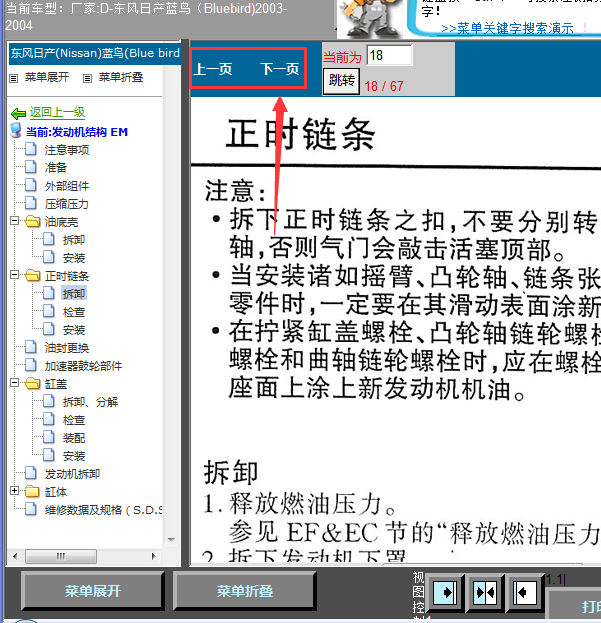Click page icon of 检查 under 缸盖

click(49, 419)
